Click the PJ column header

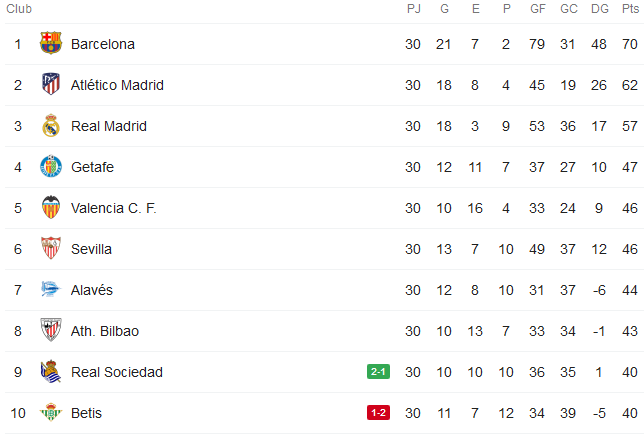[413, 9]
